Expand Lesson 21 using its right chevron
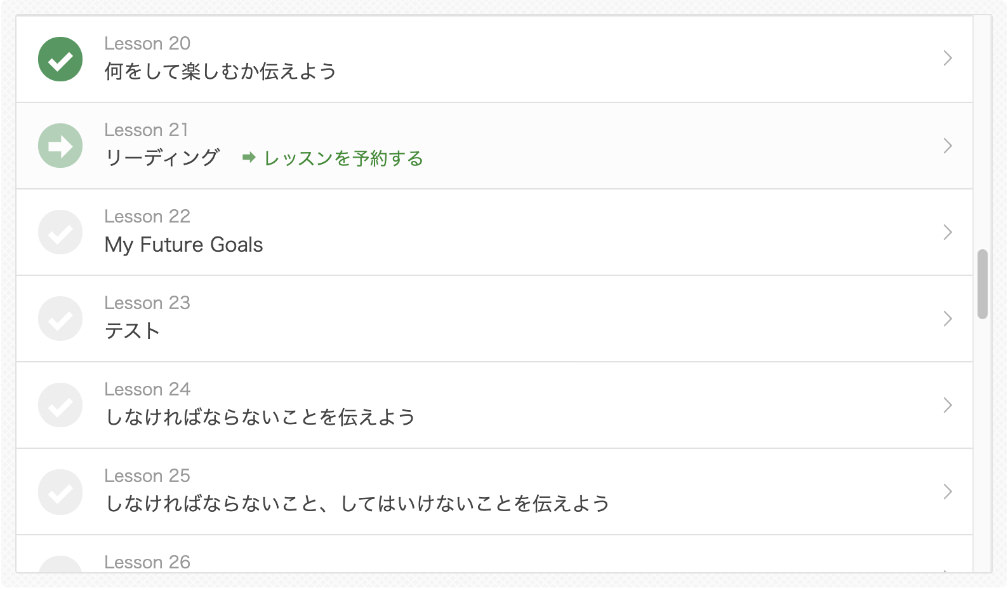Viewport: 1008px width, 590px height. pos(947,146)
